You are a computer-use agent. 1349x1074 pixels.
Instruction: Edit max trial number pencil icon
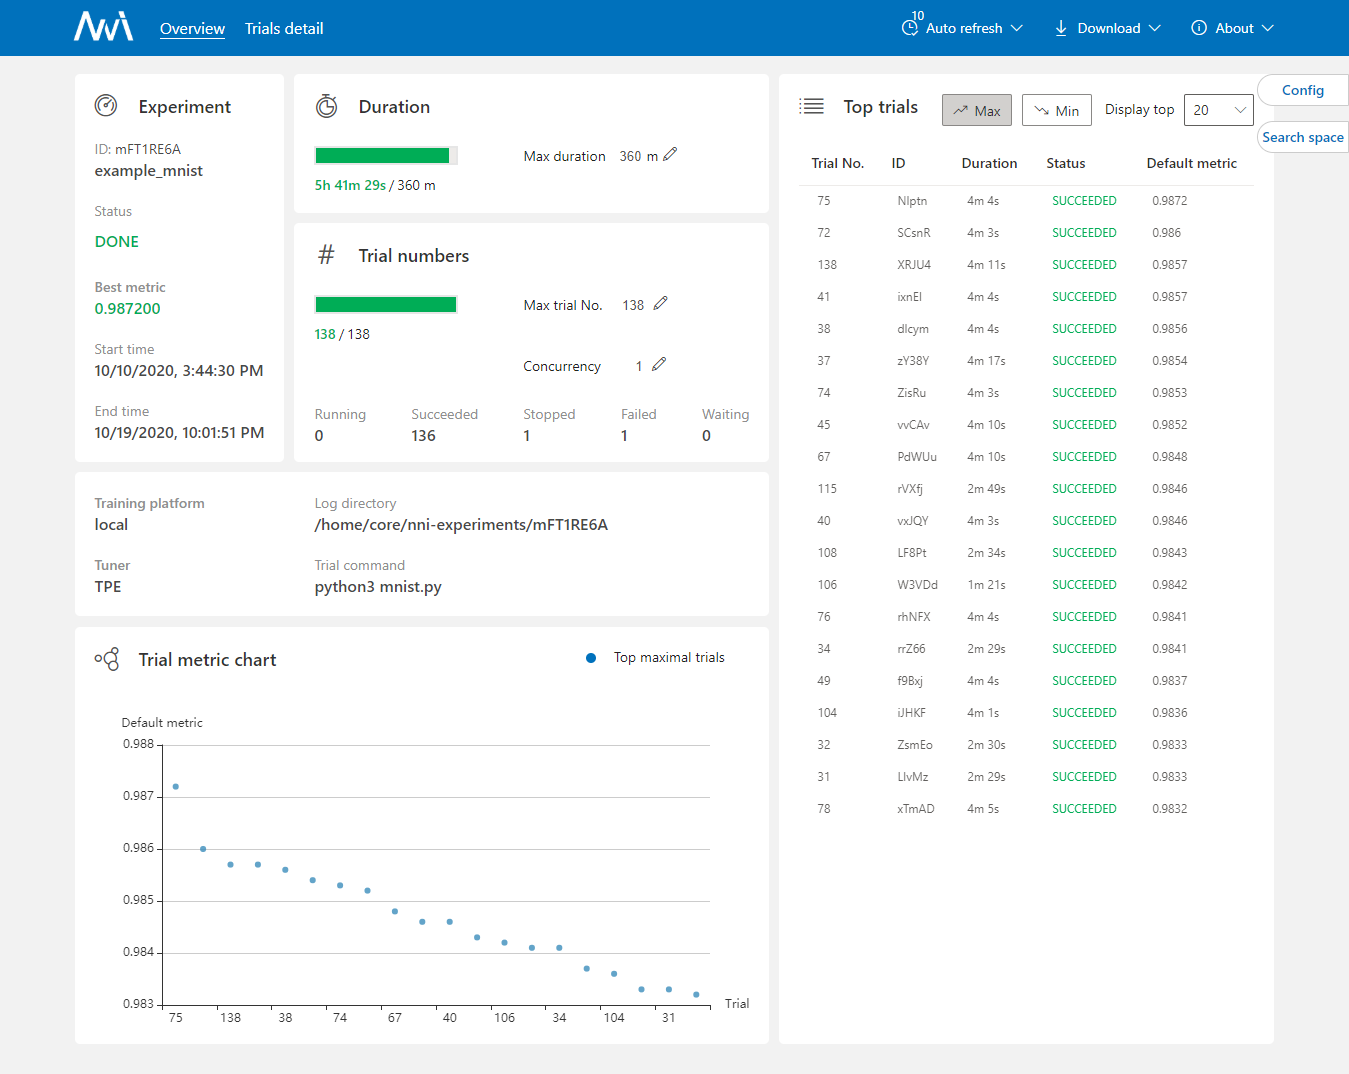pyautogui.click(x=660, y=303)
